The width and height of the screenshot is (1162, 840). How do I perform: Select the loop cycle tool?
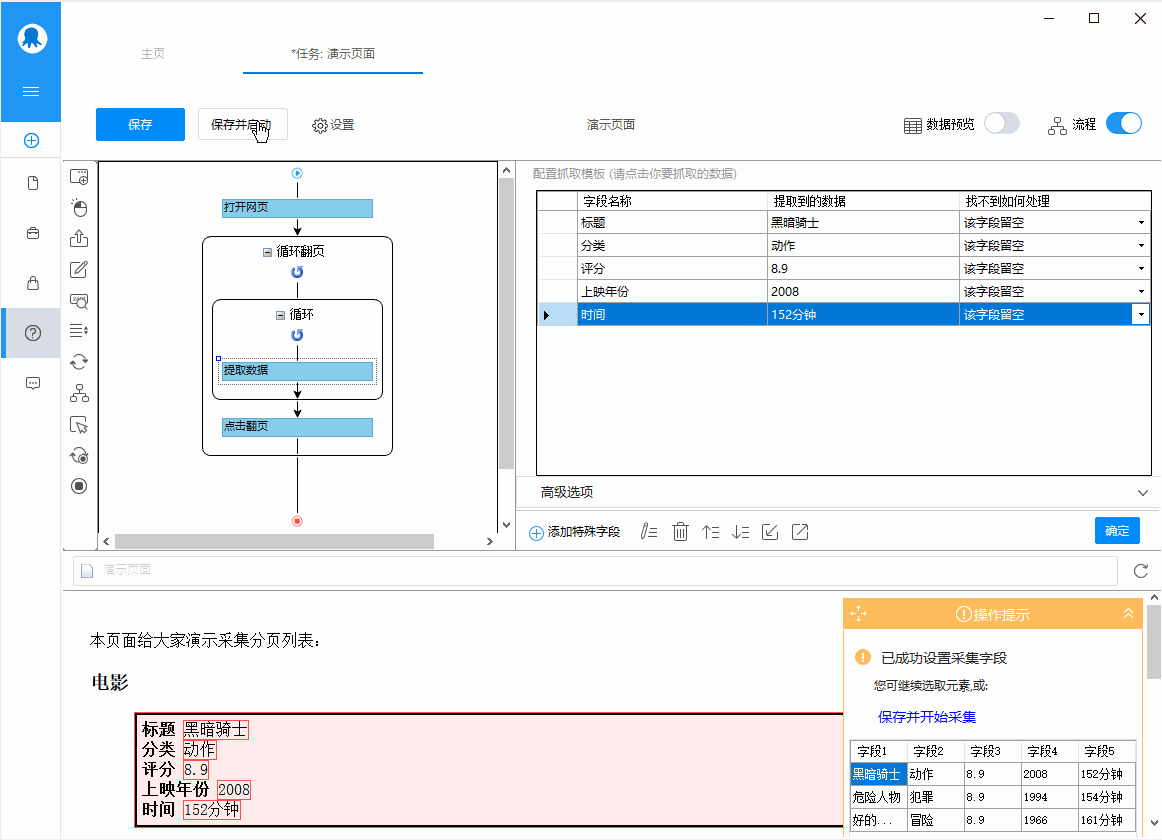tap(79, 362)
